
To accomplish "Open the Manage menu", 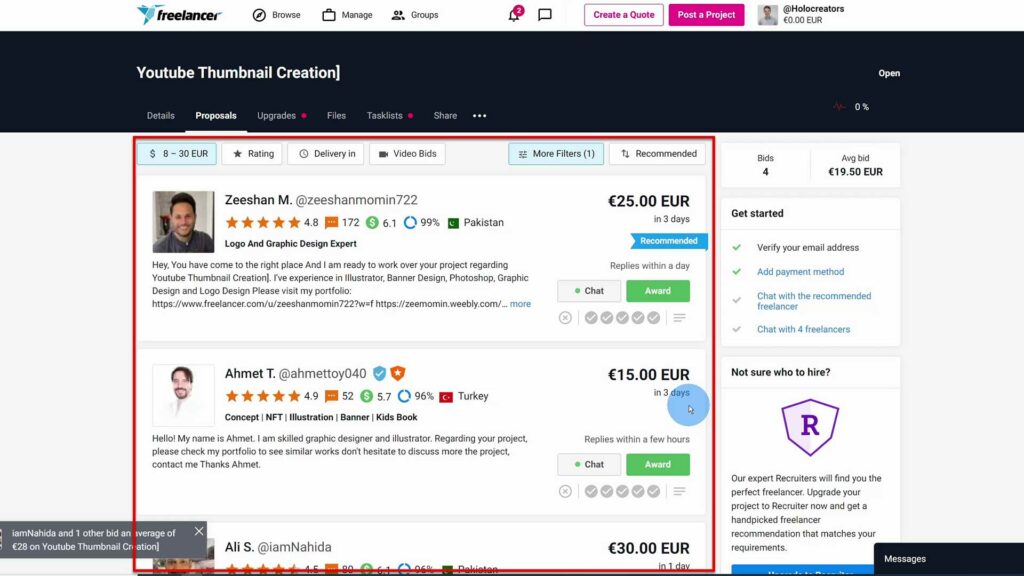I will tap(347, 14).
